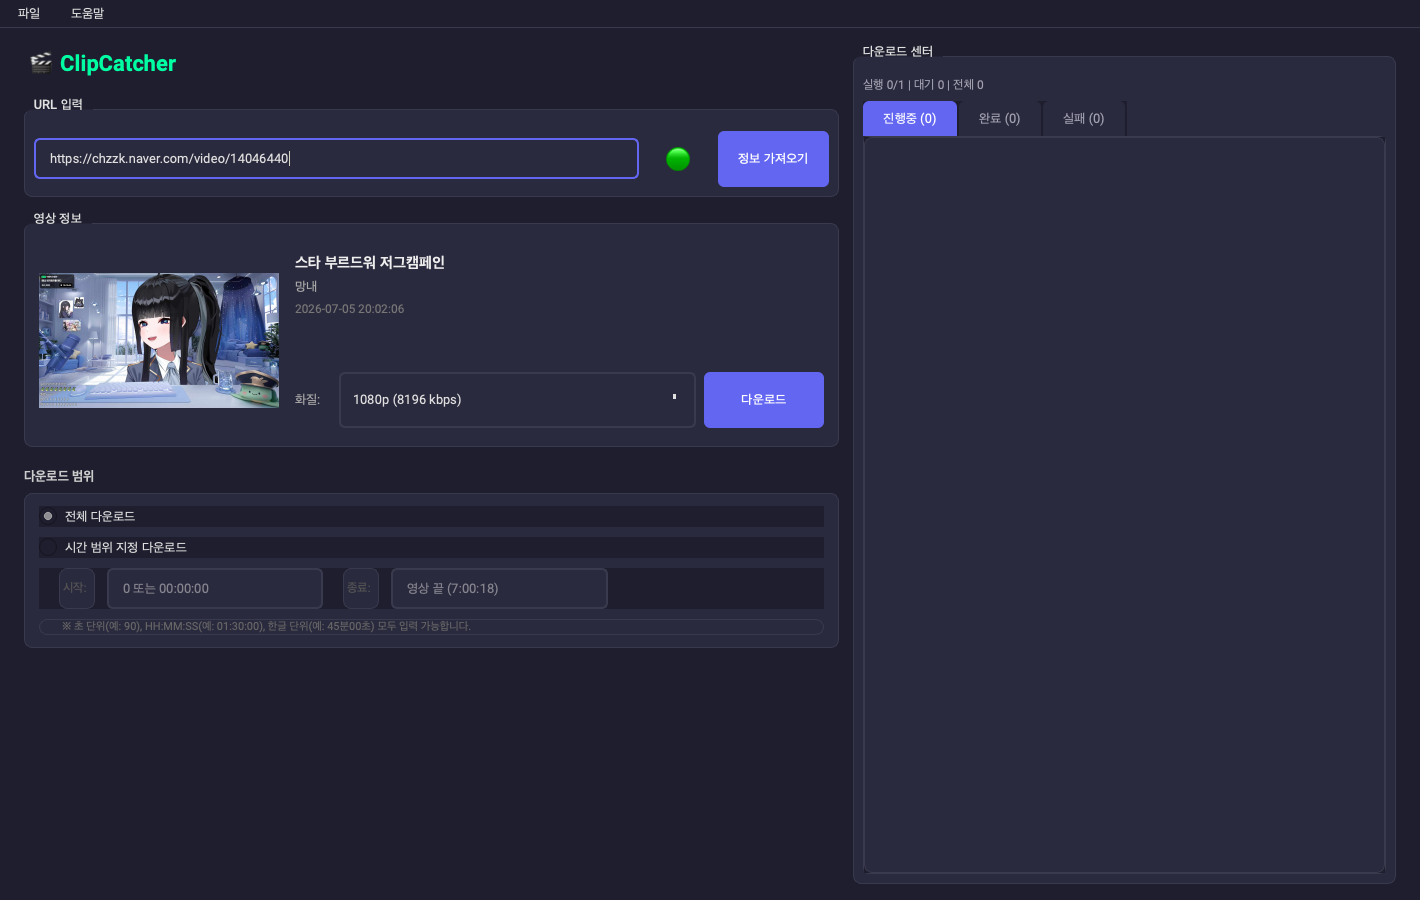Click the empty download list area
This screenshot has width=1420, height=900.
click(x=1124, y=505)
